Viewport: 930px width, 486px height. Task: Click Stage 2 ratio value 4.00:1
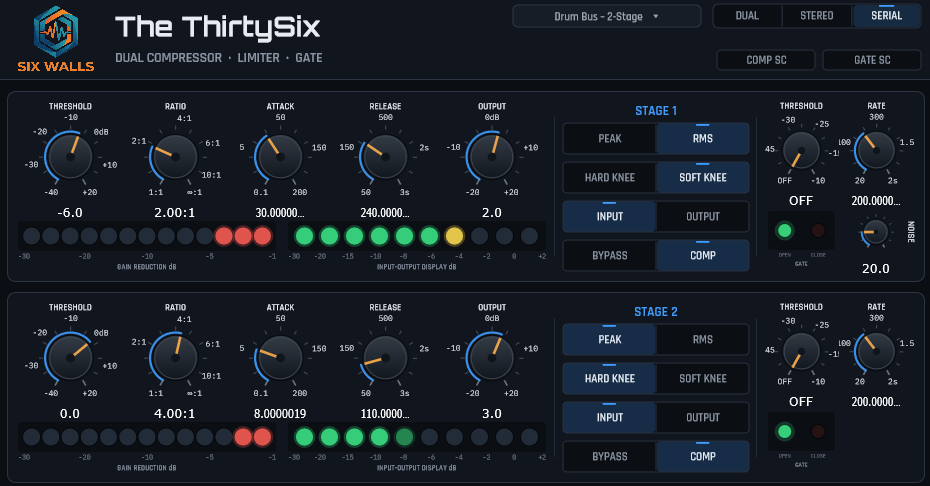point(174,414)
